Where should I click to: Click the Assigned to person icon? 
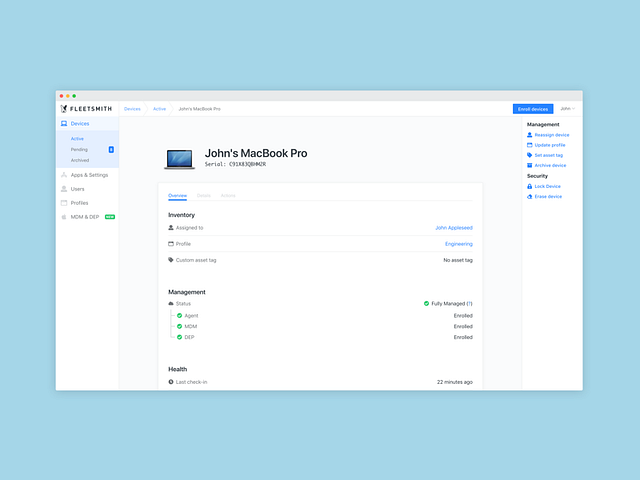171,228
